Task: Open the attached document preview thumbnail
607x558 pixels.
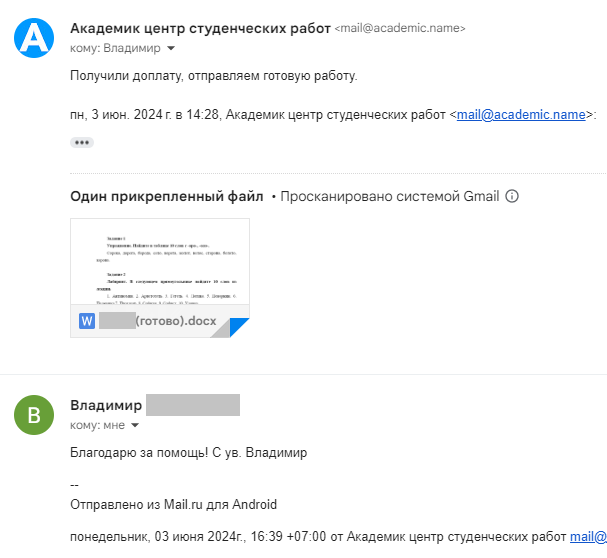Action: point(160,262)
